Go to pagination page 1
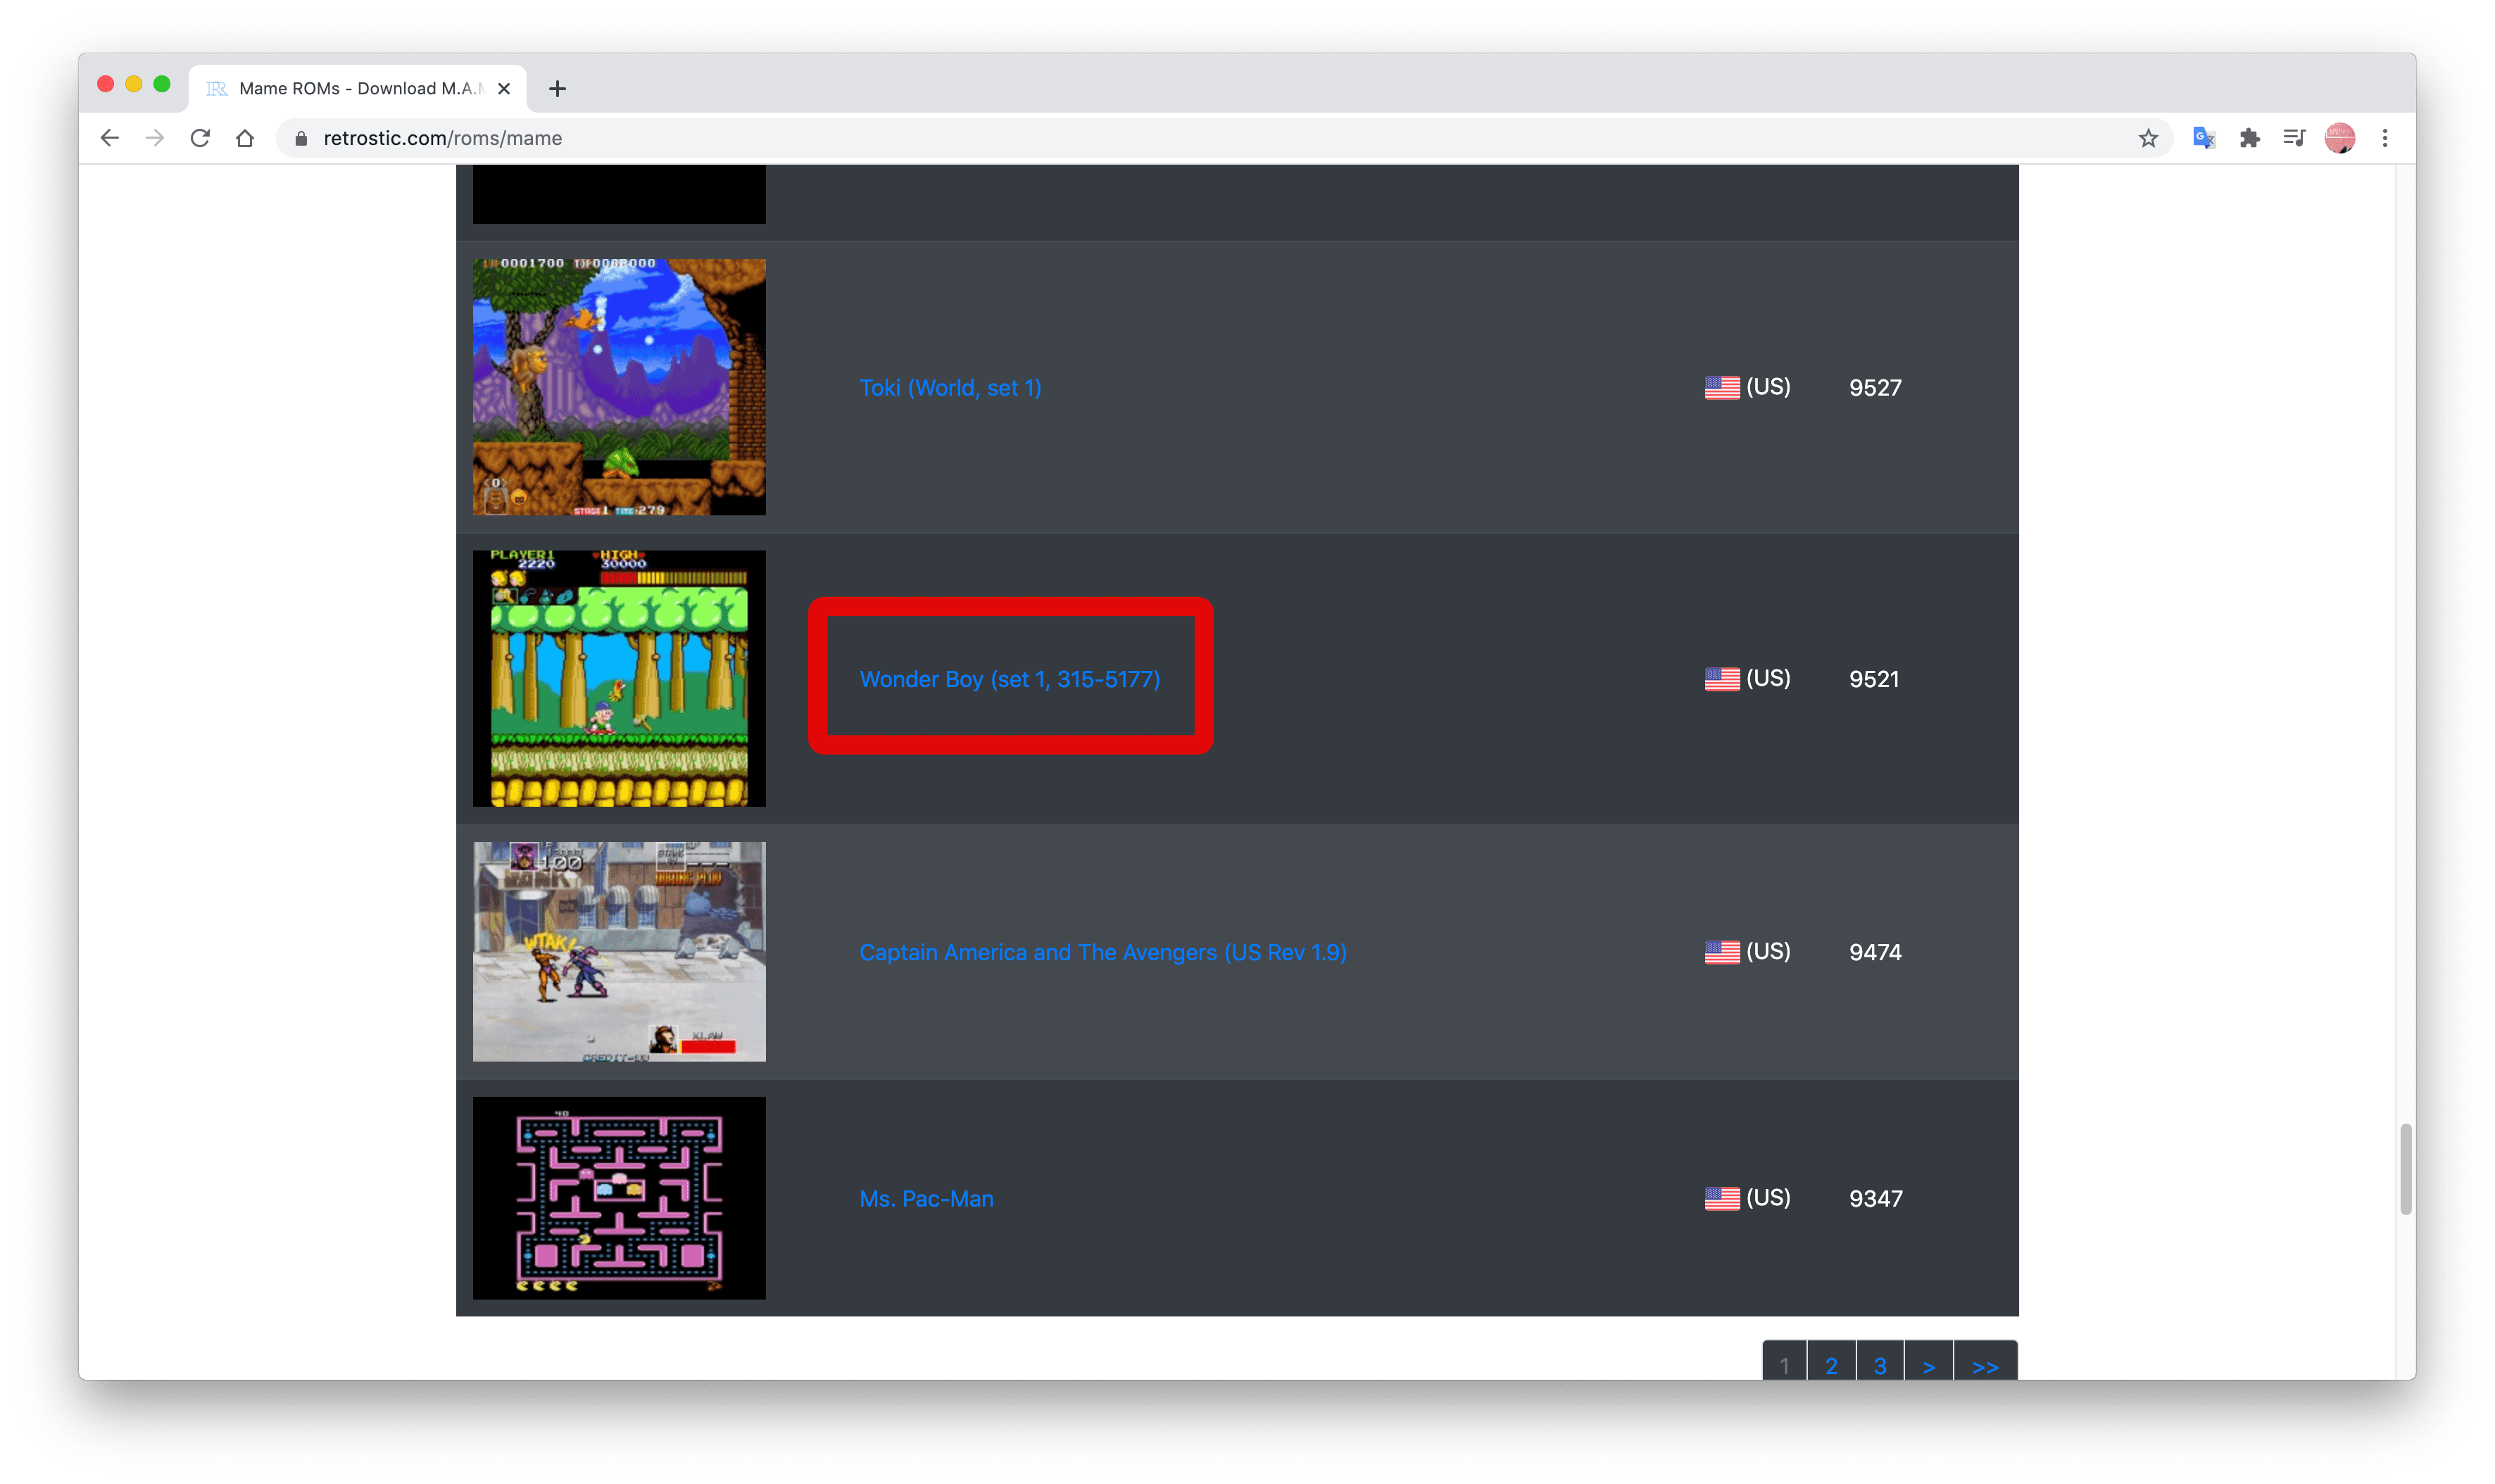The height and width of the screenshot is (1484, 2495). pyautogui.click(x=1784, y=1362)
